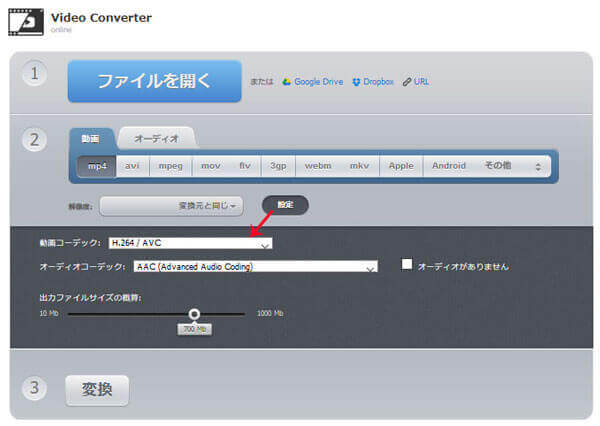This screenshot has height=426, width=600.
Task: Click the Google Drive icon
Action: 287,82
